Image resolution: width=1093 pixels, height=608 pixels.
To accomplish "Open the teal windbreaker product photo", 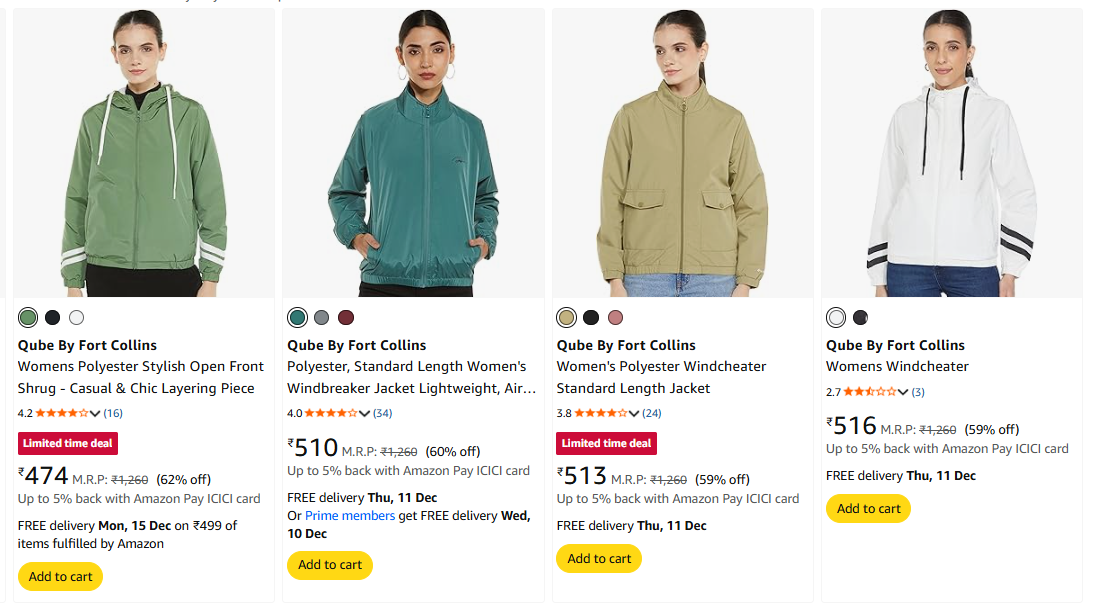I will pyautogui.click(x=412, y=153).
